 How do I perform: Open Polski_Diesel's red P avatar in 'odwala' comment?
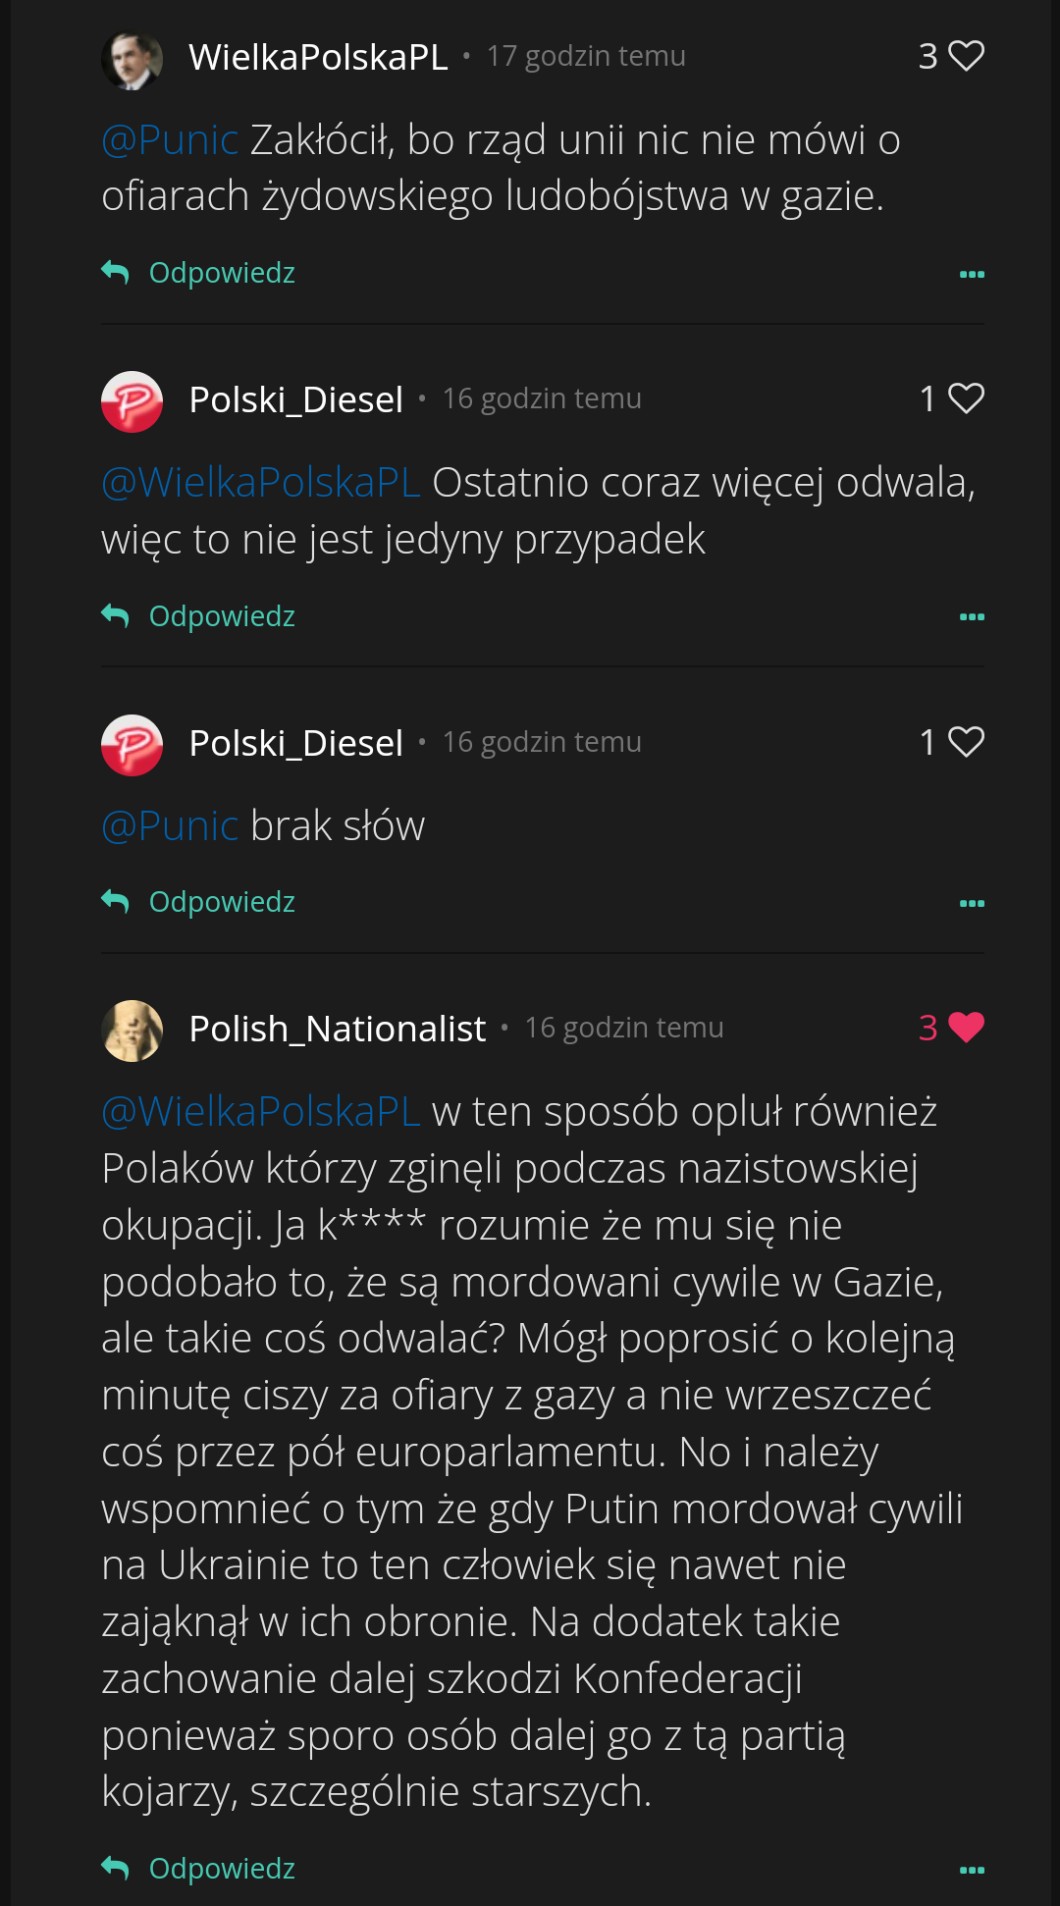pyautogui.click(x=132, y=402)
